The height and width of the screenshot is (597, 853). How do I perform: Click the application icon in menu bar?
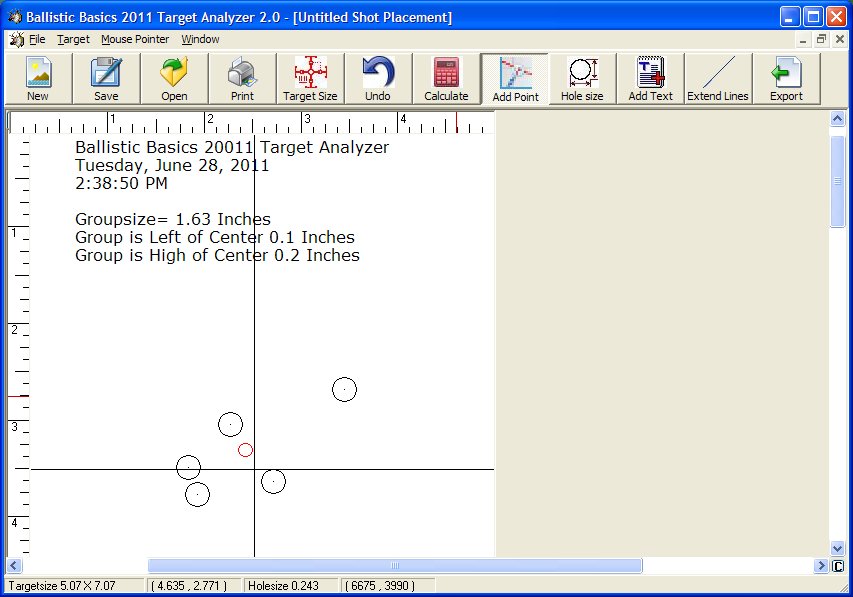tap(17, 39)
